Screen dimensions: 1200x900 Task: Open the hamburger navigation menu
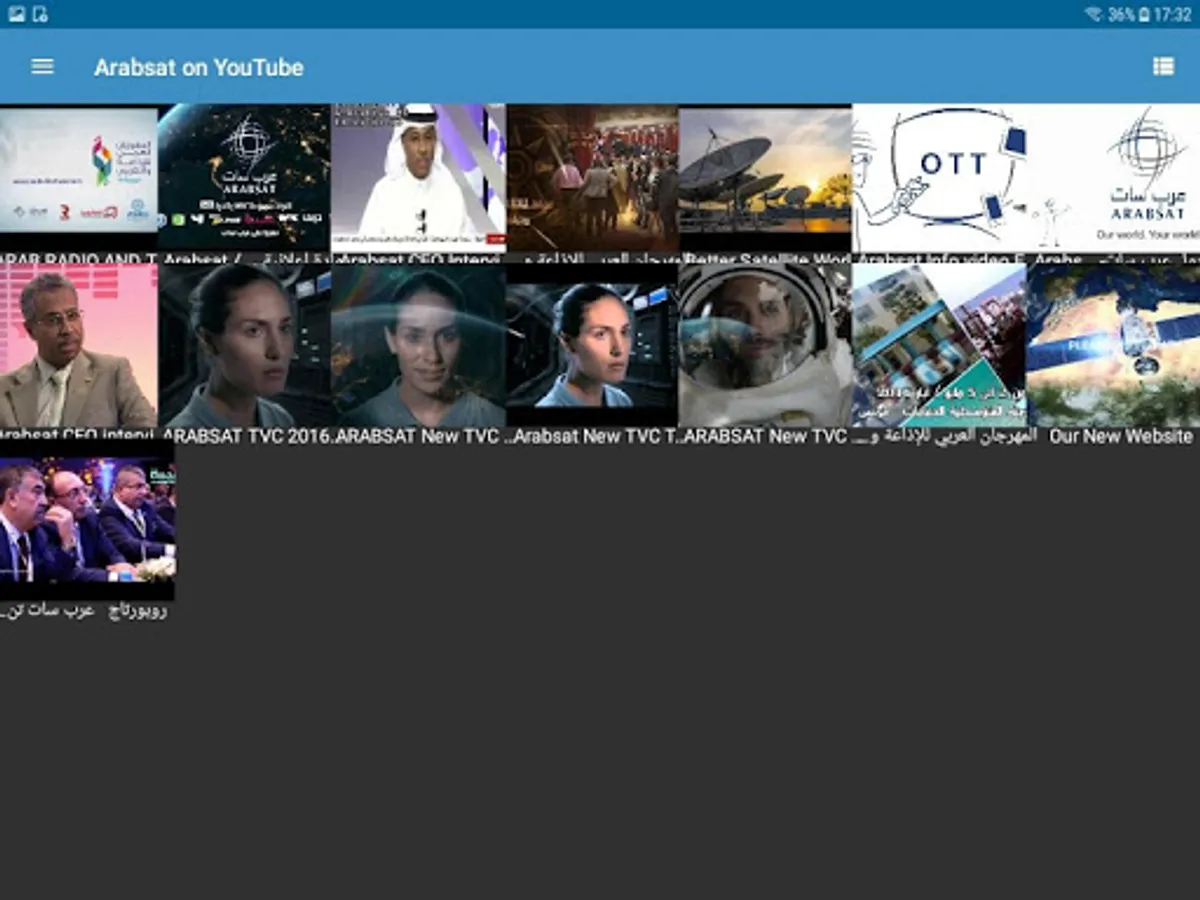pyautogui.click(x=42, y=67)
